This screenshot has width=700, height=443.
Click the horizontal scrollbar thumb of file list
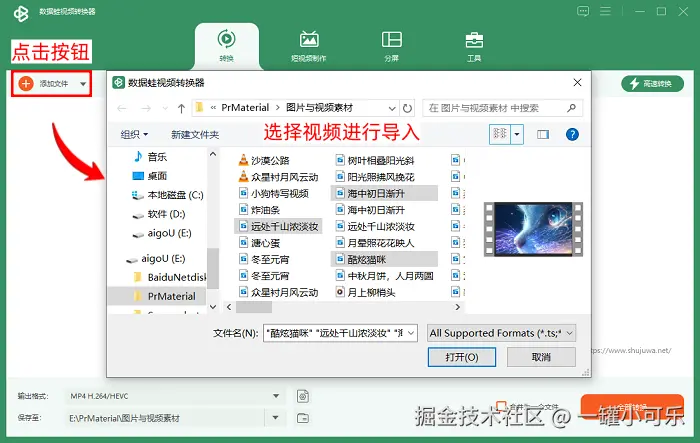tap(254, 307)
